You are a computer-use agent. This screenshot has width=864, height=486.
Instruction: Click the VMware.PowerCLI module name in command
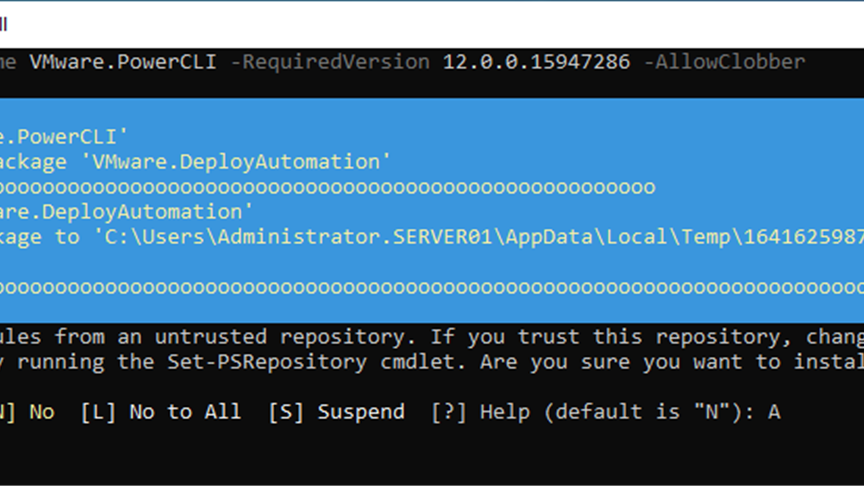click(123, 62)
